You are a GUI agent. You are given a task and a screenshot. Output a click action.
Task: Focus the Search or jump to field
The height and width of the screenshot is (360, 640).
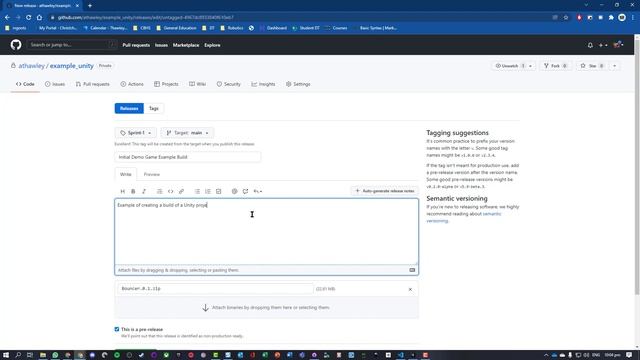72,44
